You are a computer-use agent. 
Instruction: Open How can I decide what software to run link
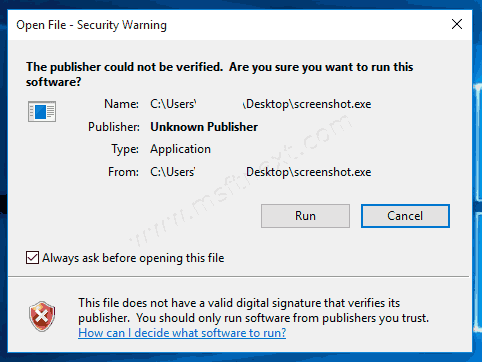[x=182, y=333]
